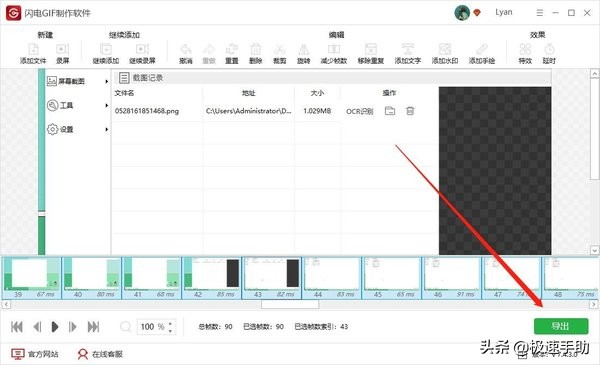Click the 文件名 column header
The width and height of the screenshot is (600, 365).
124,93
